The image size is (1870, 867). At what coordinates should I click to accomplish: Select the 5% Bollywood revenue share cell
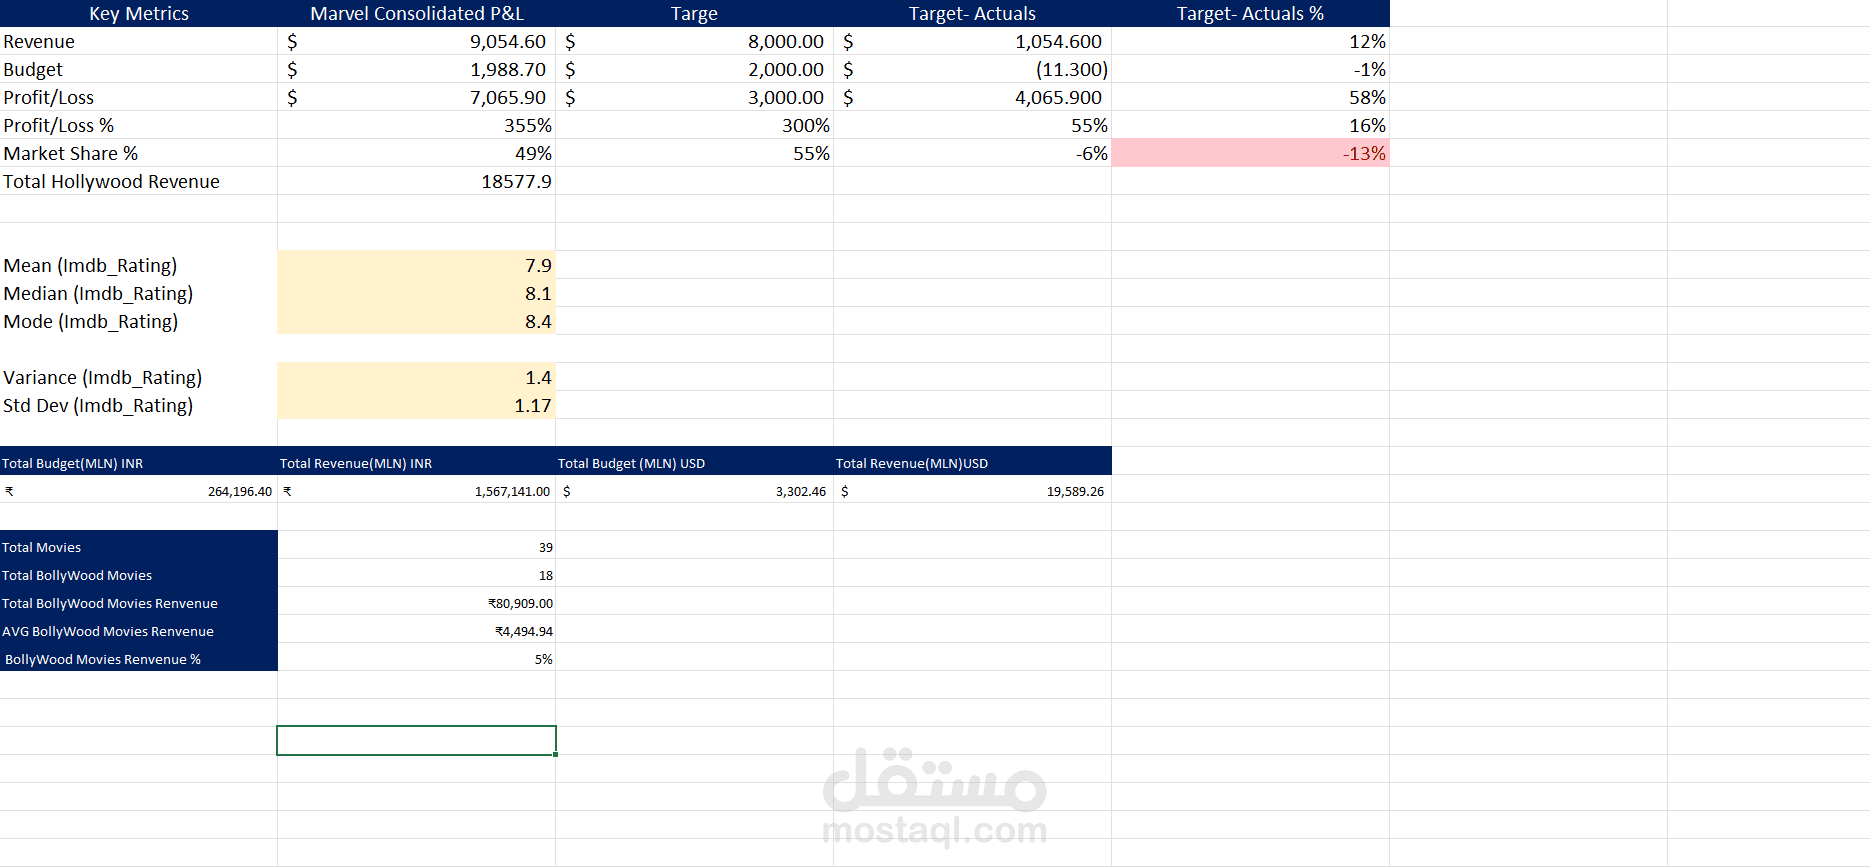tap(417, 657)
